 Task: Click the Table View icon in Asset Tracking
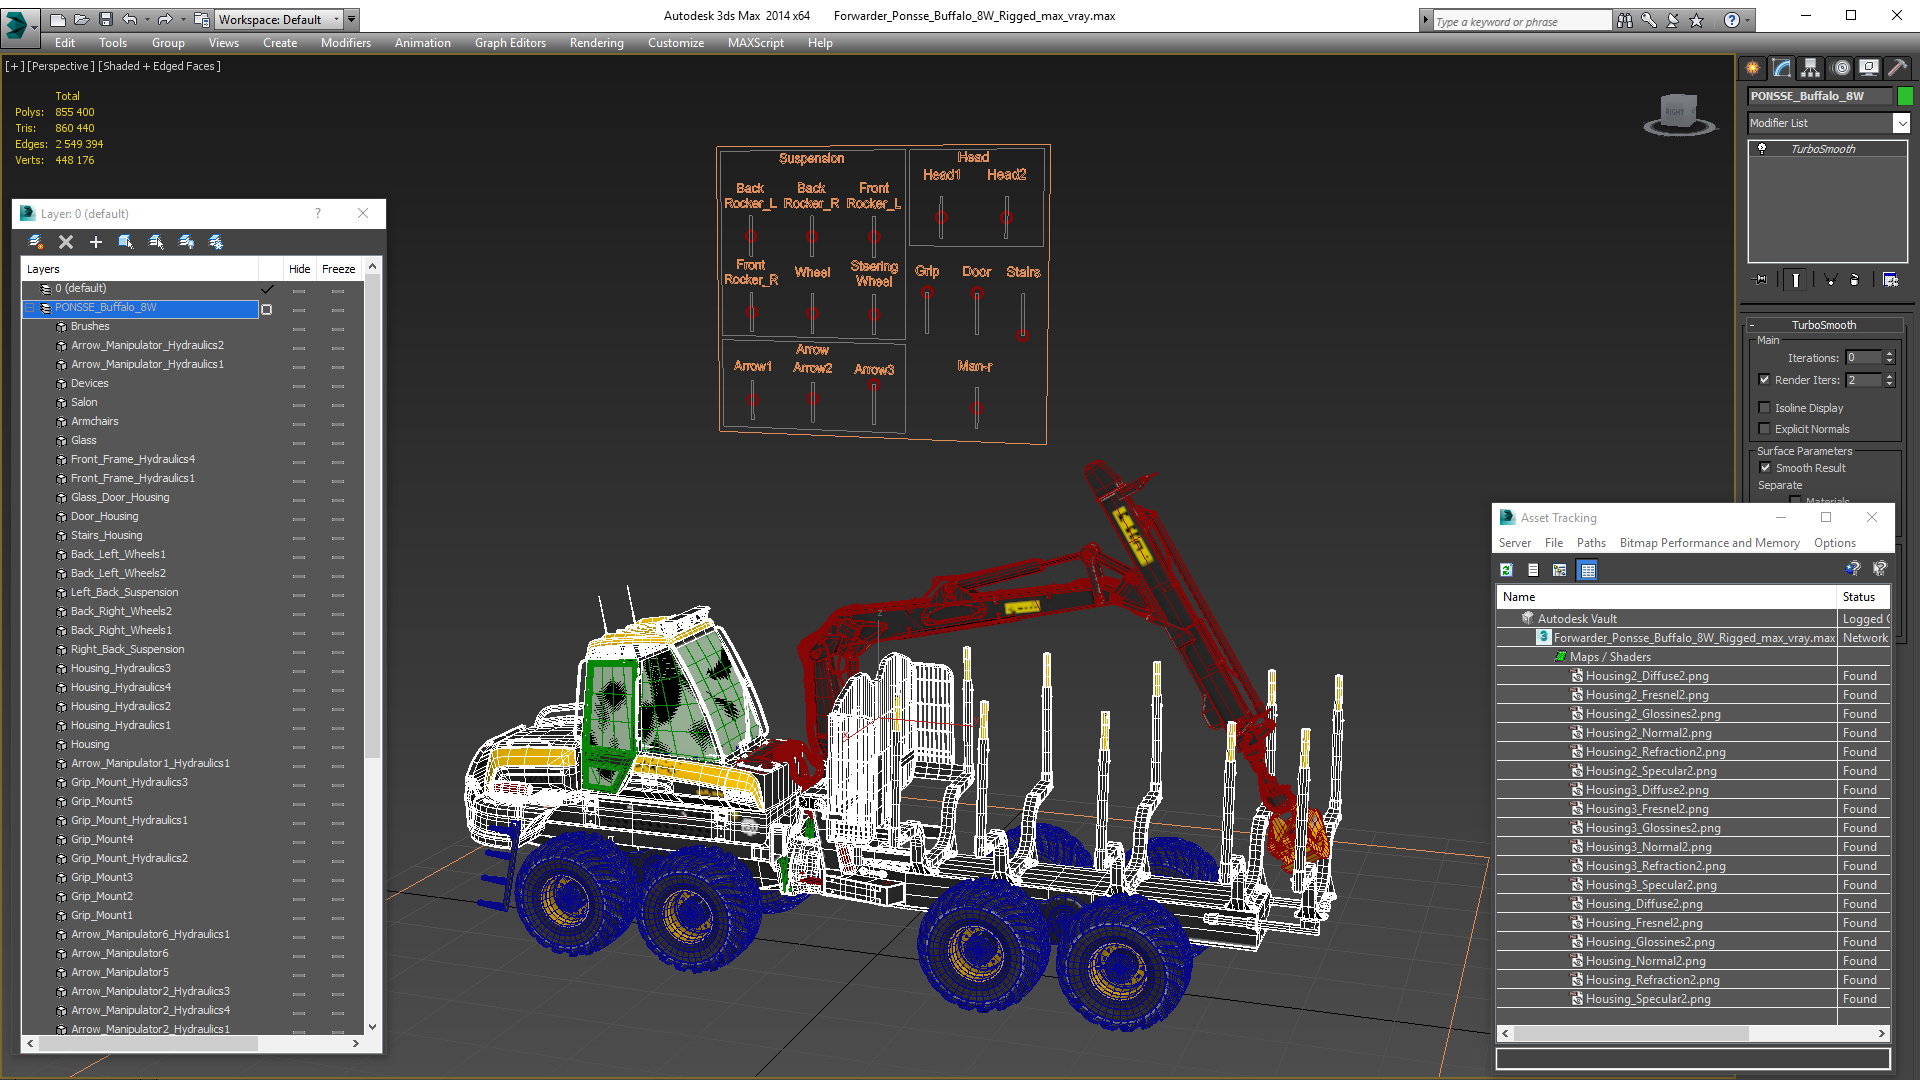pyautogui.click(x=1588, y=570)
